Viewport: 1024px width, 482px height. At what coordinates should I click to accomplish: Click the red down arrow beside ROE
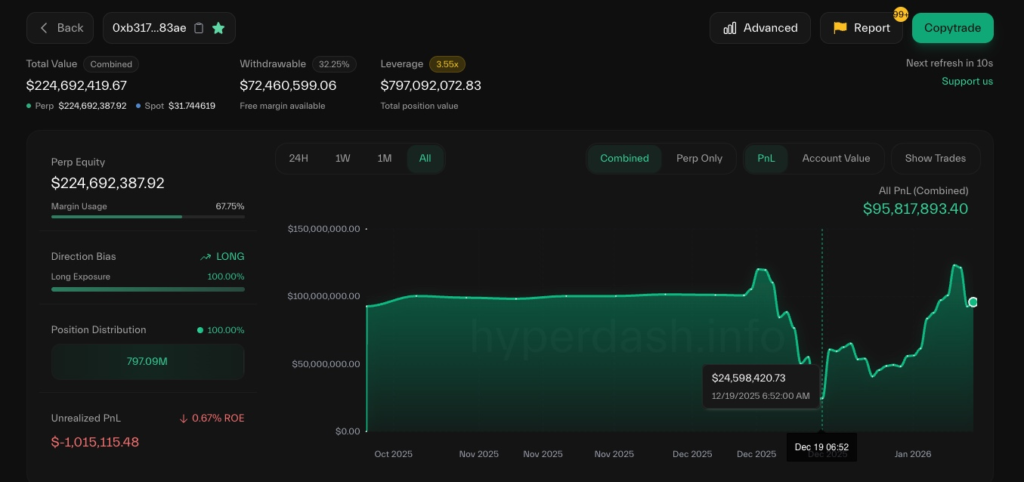tap(184, 418)
